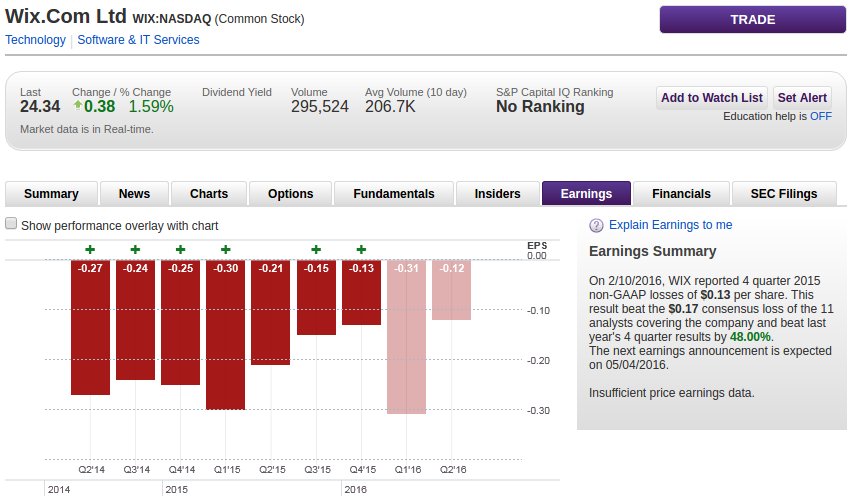Click the Q1'16 axis label
The image size is (855, 503).
[408, 469]
